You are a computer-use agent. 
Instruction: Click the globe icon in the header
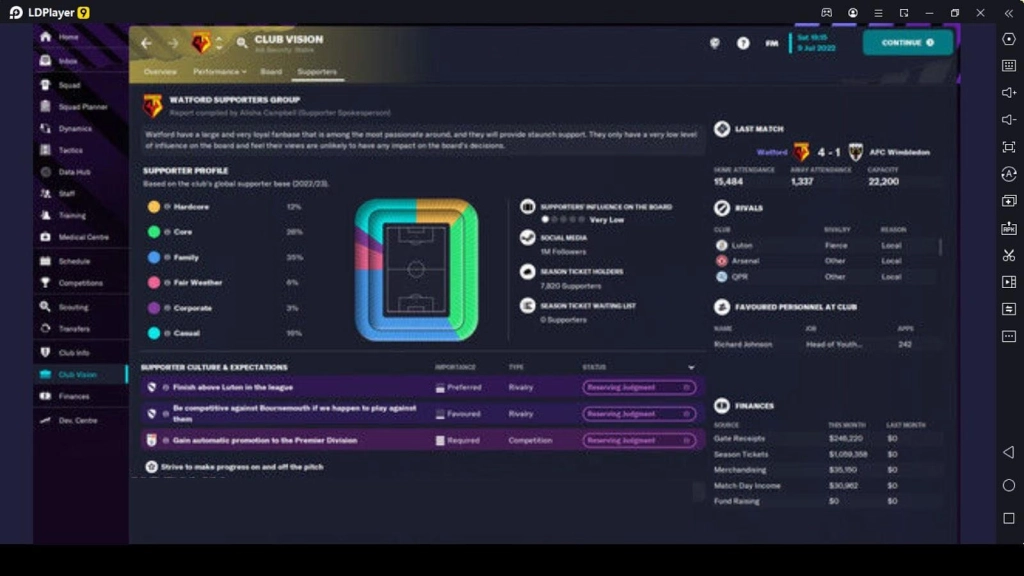coord(715,43)
